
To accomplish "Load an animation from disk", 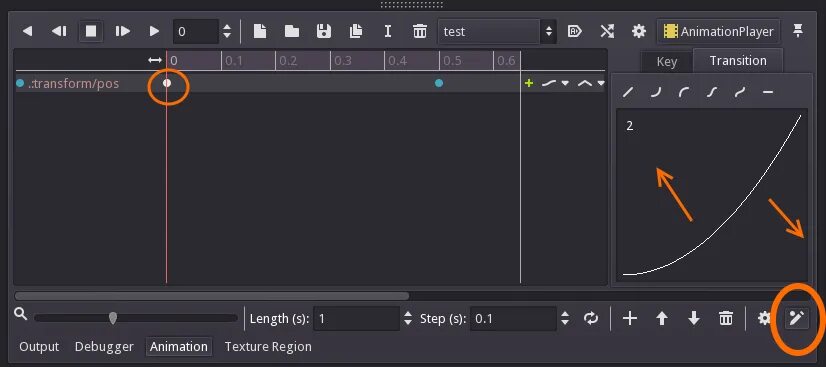I will point(292,32).
